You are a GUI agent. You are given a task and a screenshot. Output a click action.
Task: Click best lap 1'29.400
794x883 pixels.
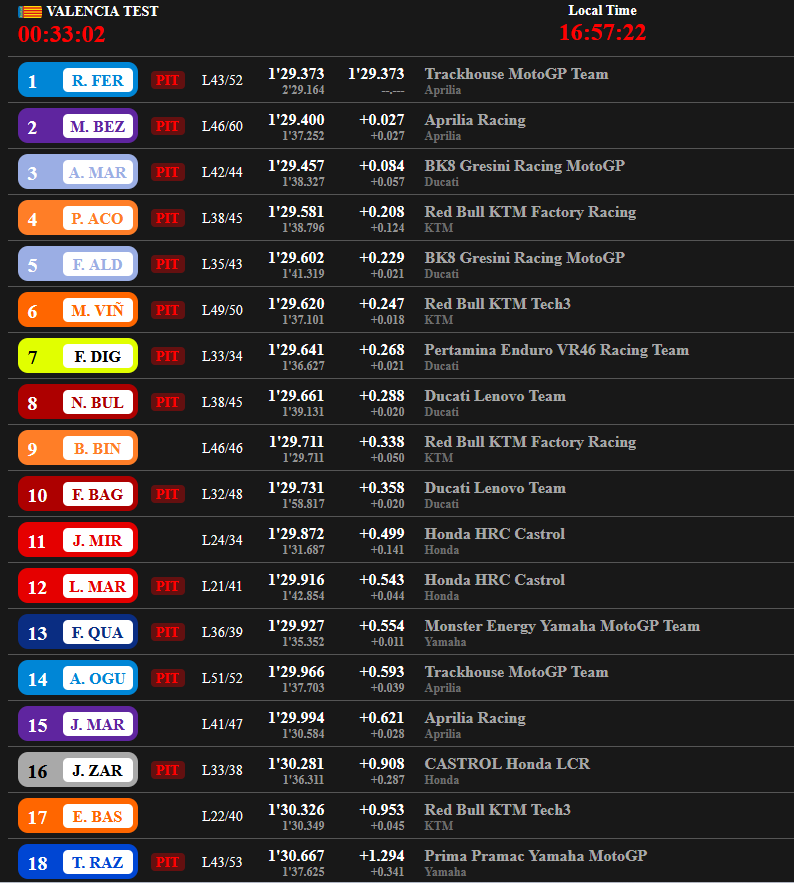tap(296, 120)
